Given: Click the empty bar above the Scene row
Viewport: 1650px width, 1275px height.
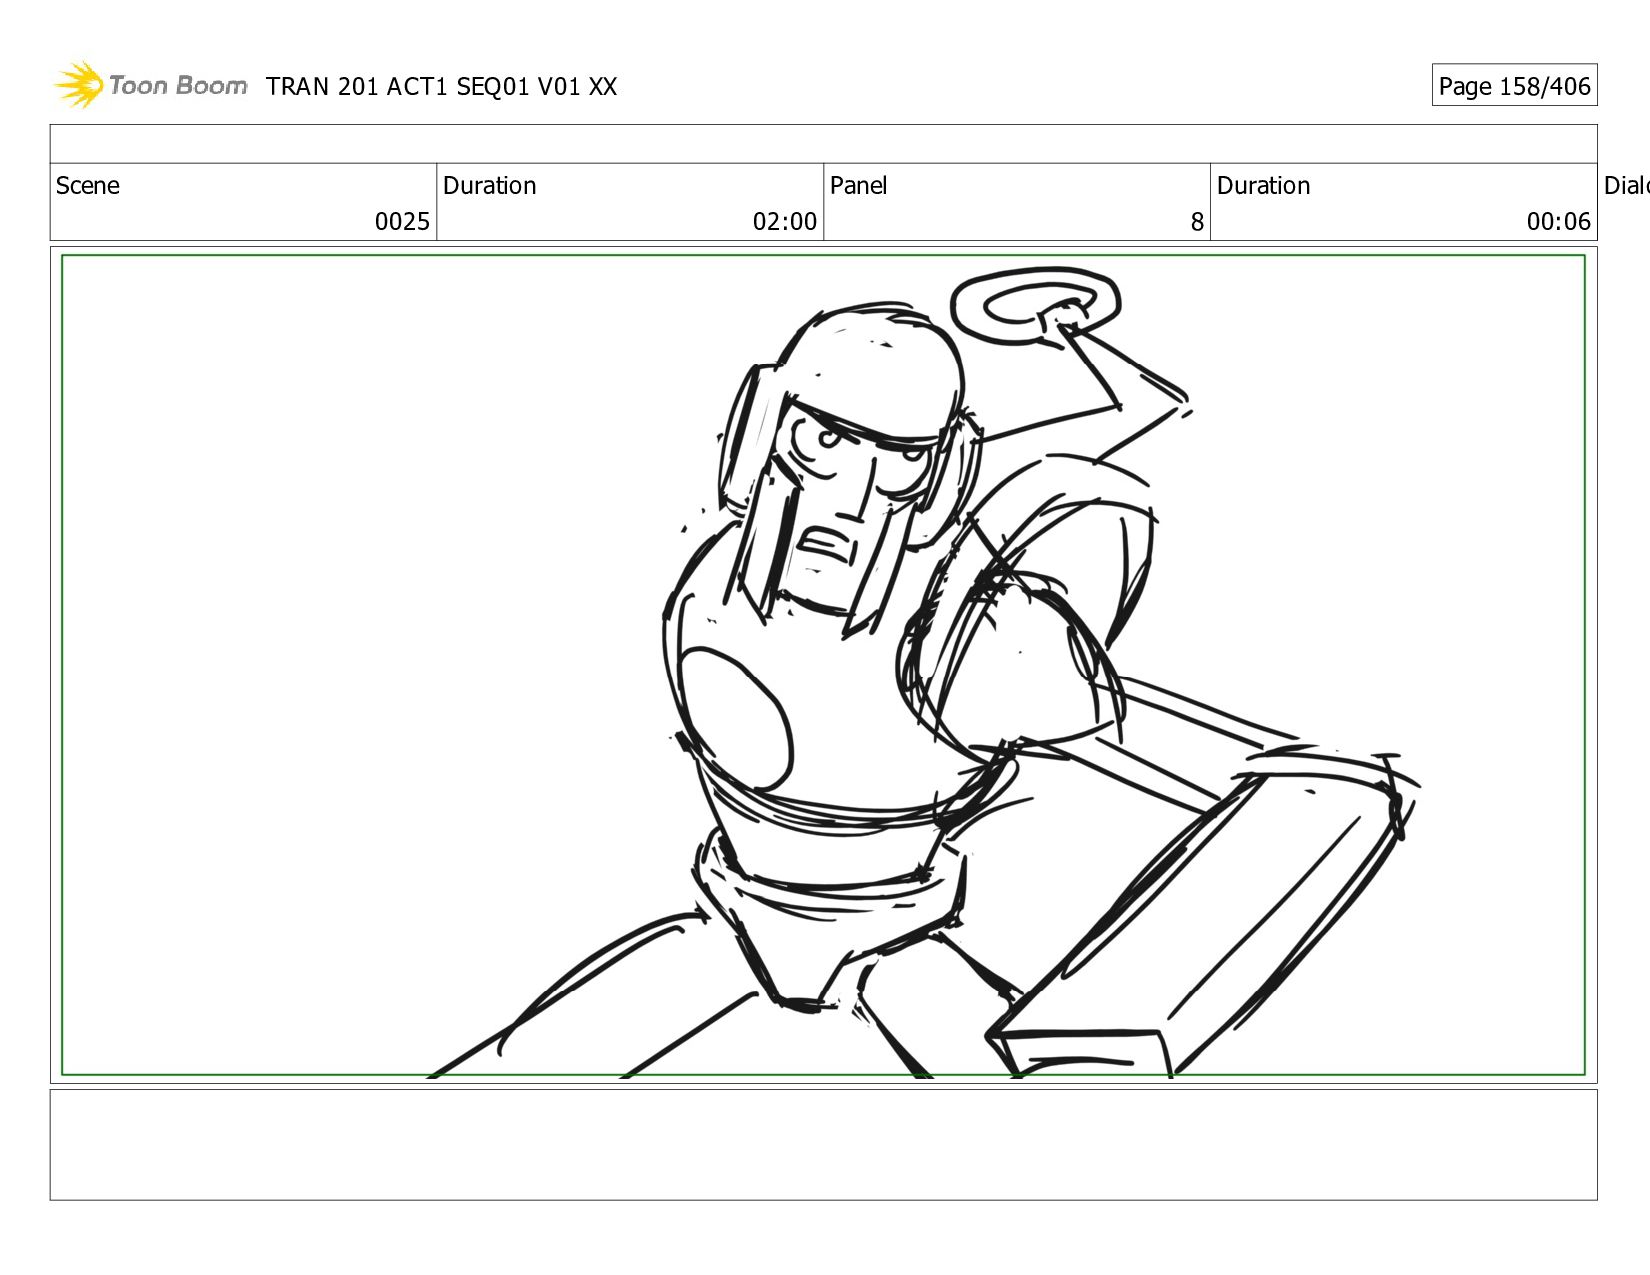Looking at the screenshot, I should coord(823,144).
